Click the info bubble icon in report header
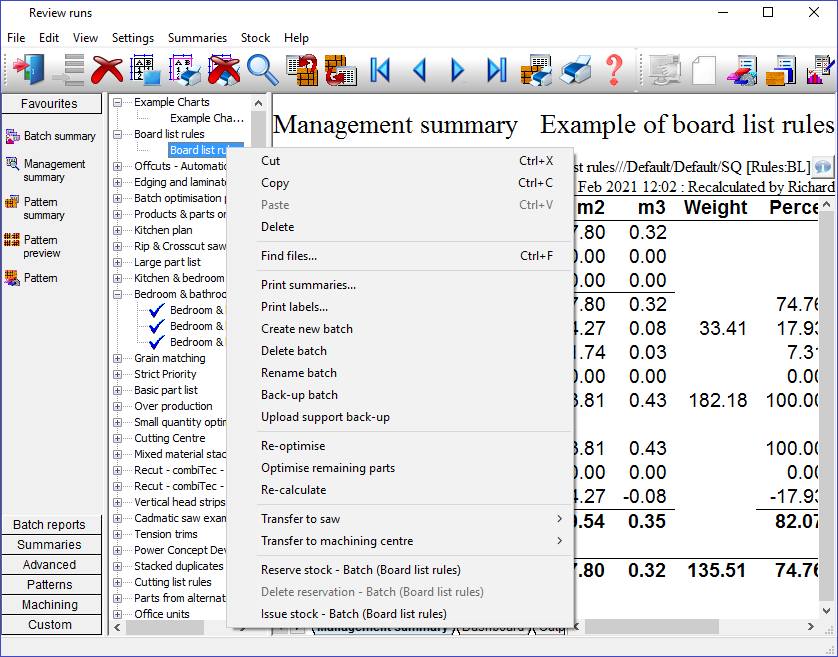The width and height of the screenshot is (838, 657). coord(823,167)
